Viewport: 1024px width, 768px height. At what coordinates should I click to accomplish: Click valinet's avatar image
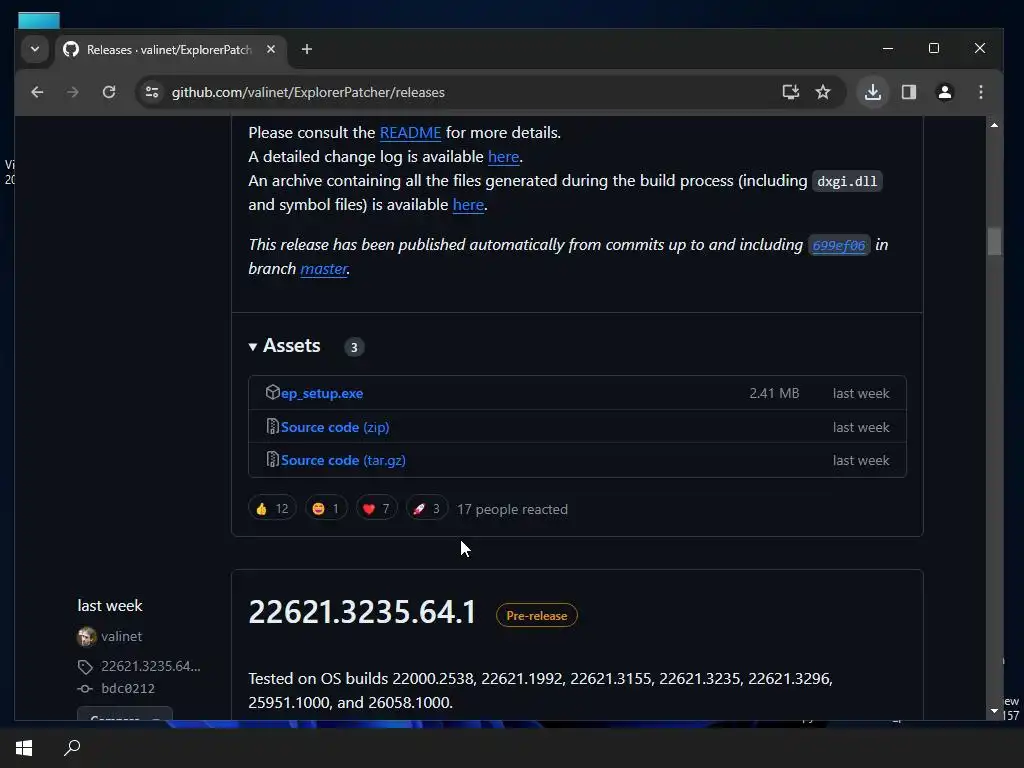[86, 636]
